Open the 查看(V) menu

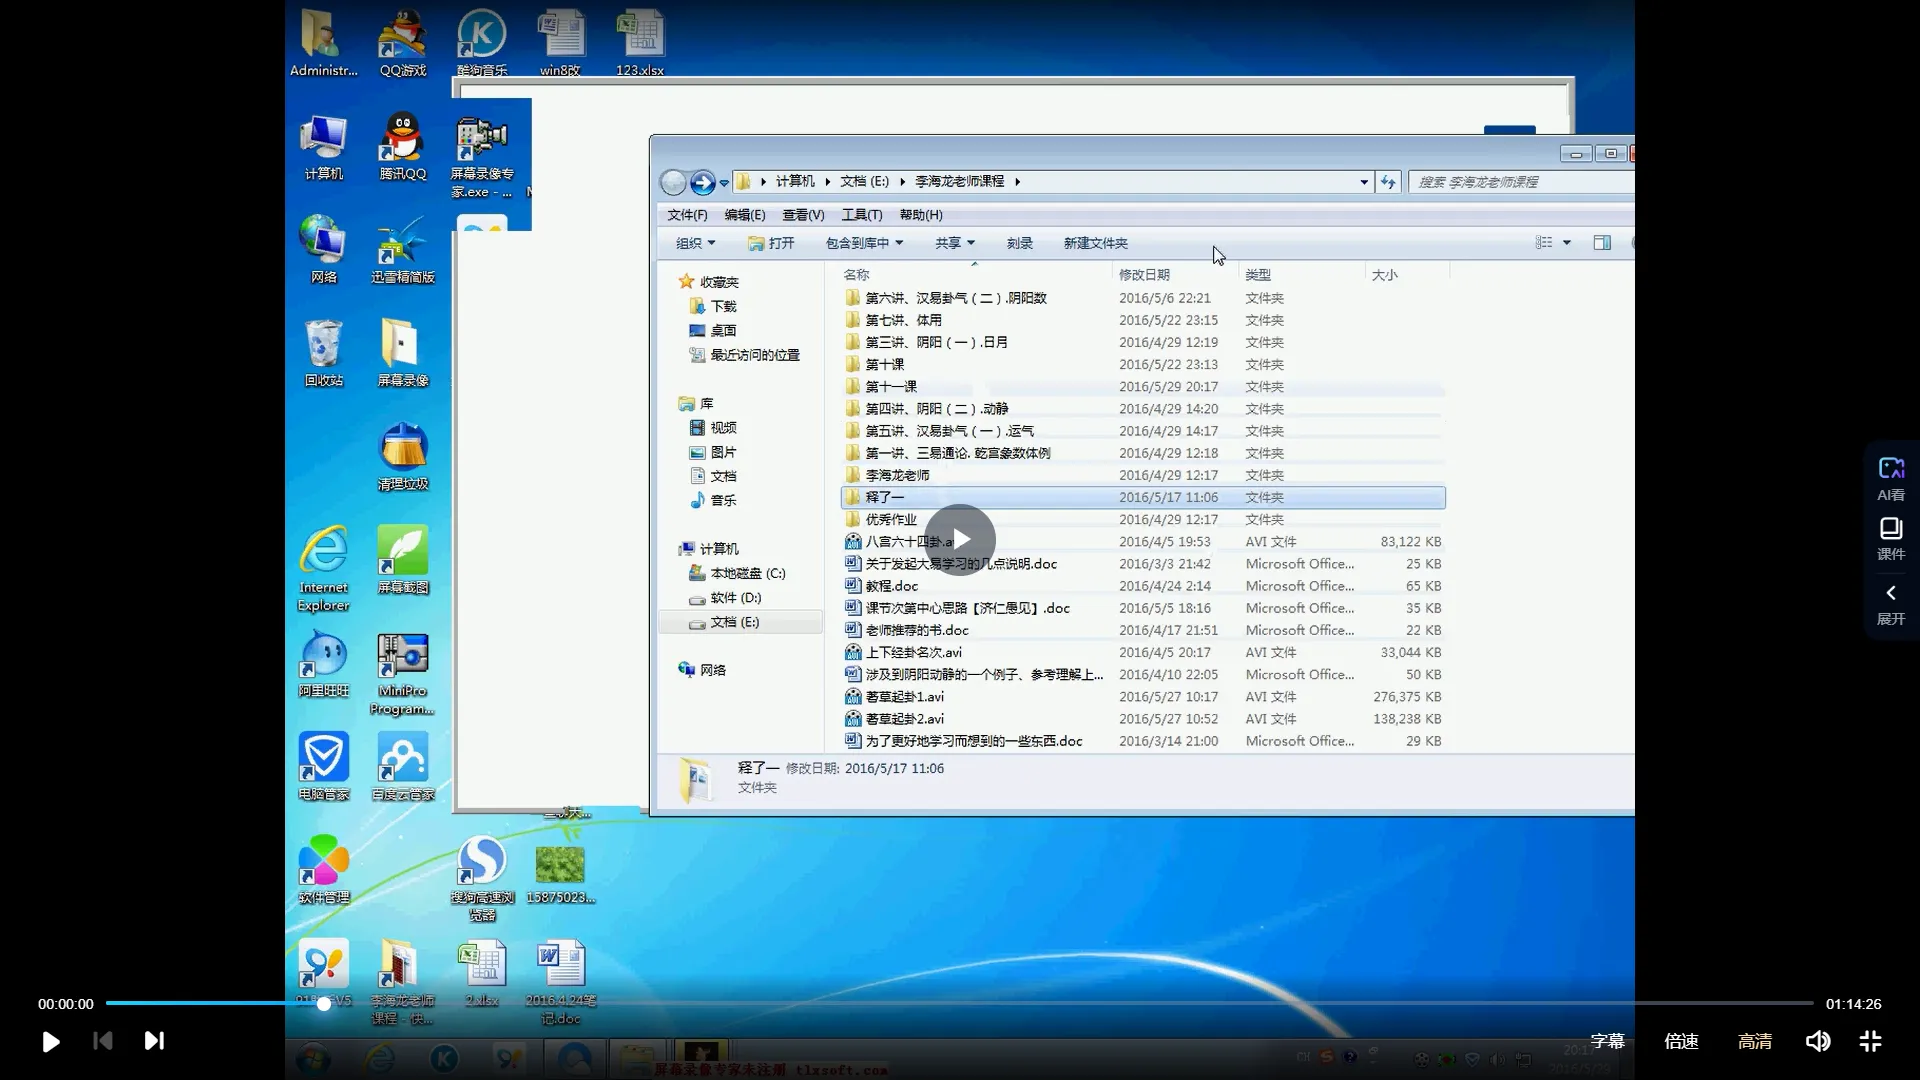click(x=803, y=215)
